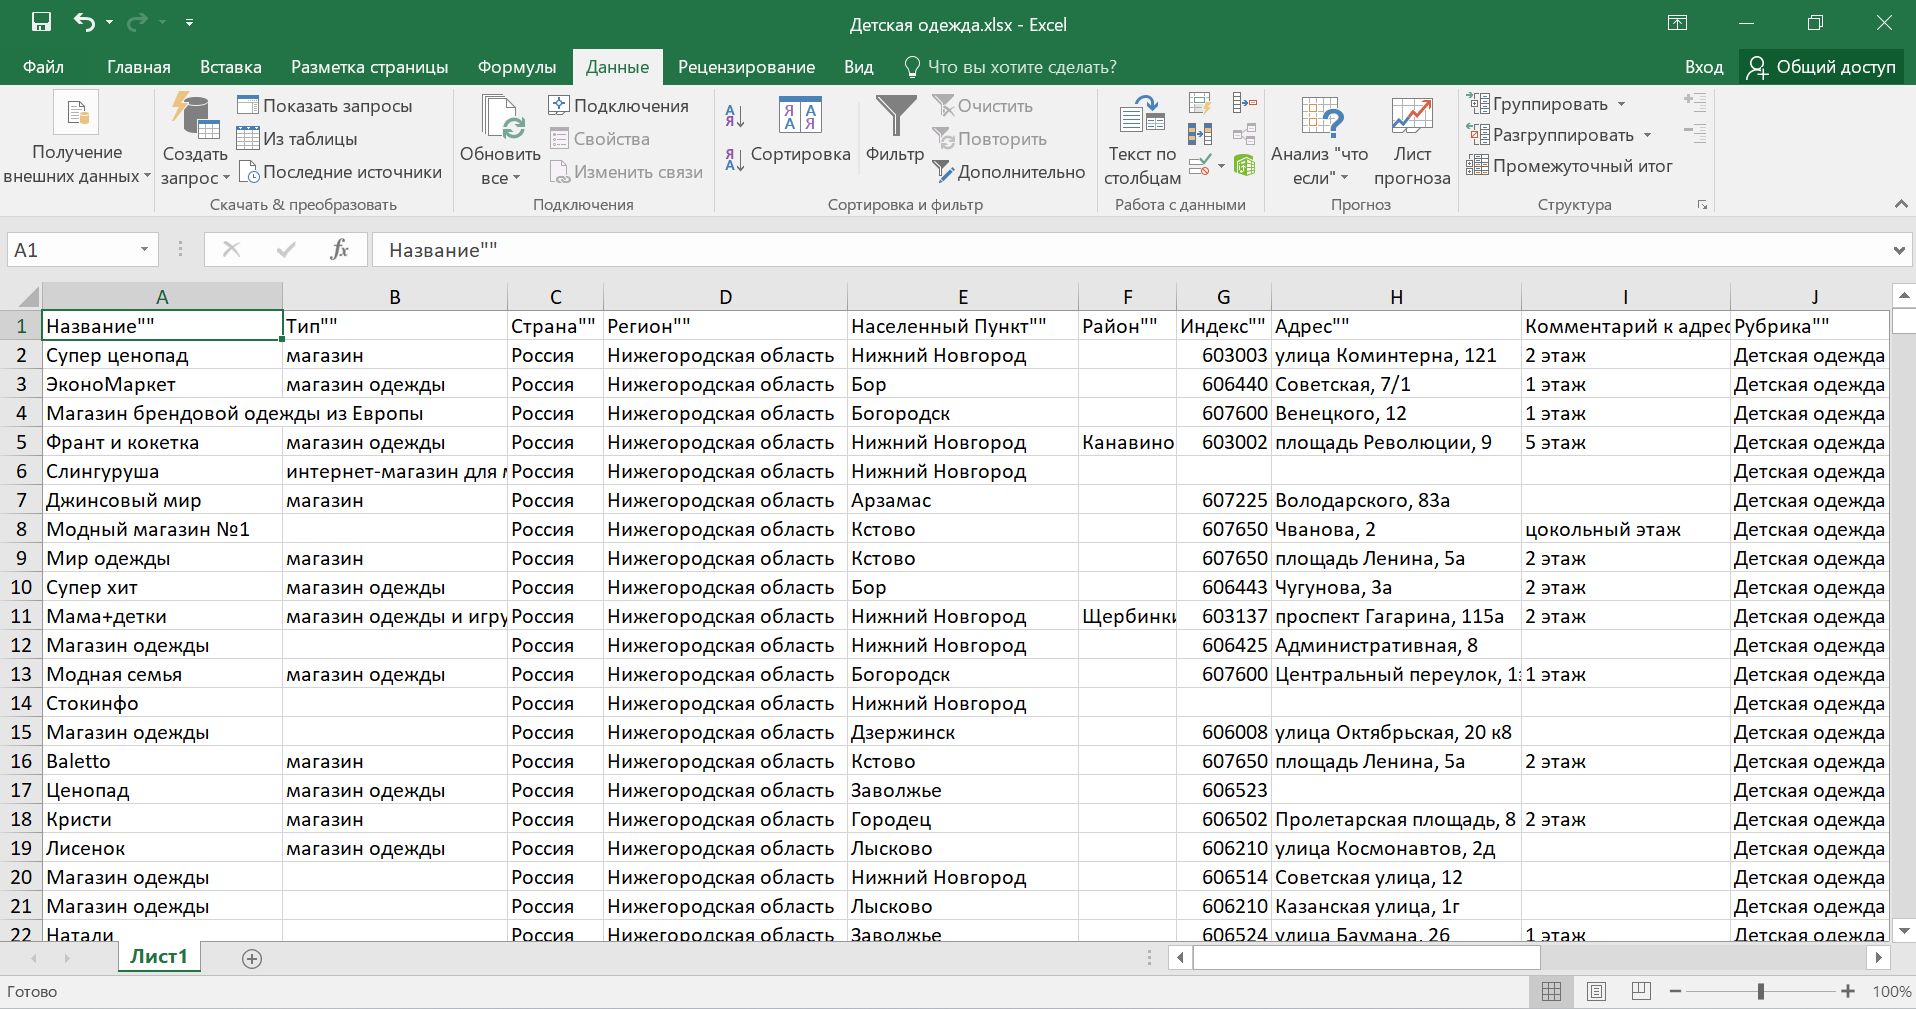Save the workbook using the floppy icon
The width and height of the screenshot is (1916, 1009).
coord(41,23)
